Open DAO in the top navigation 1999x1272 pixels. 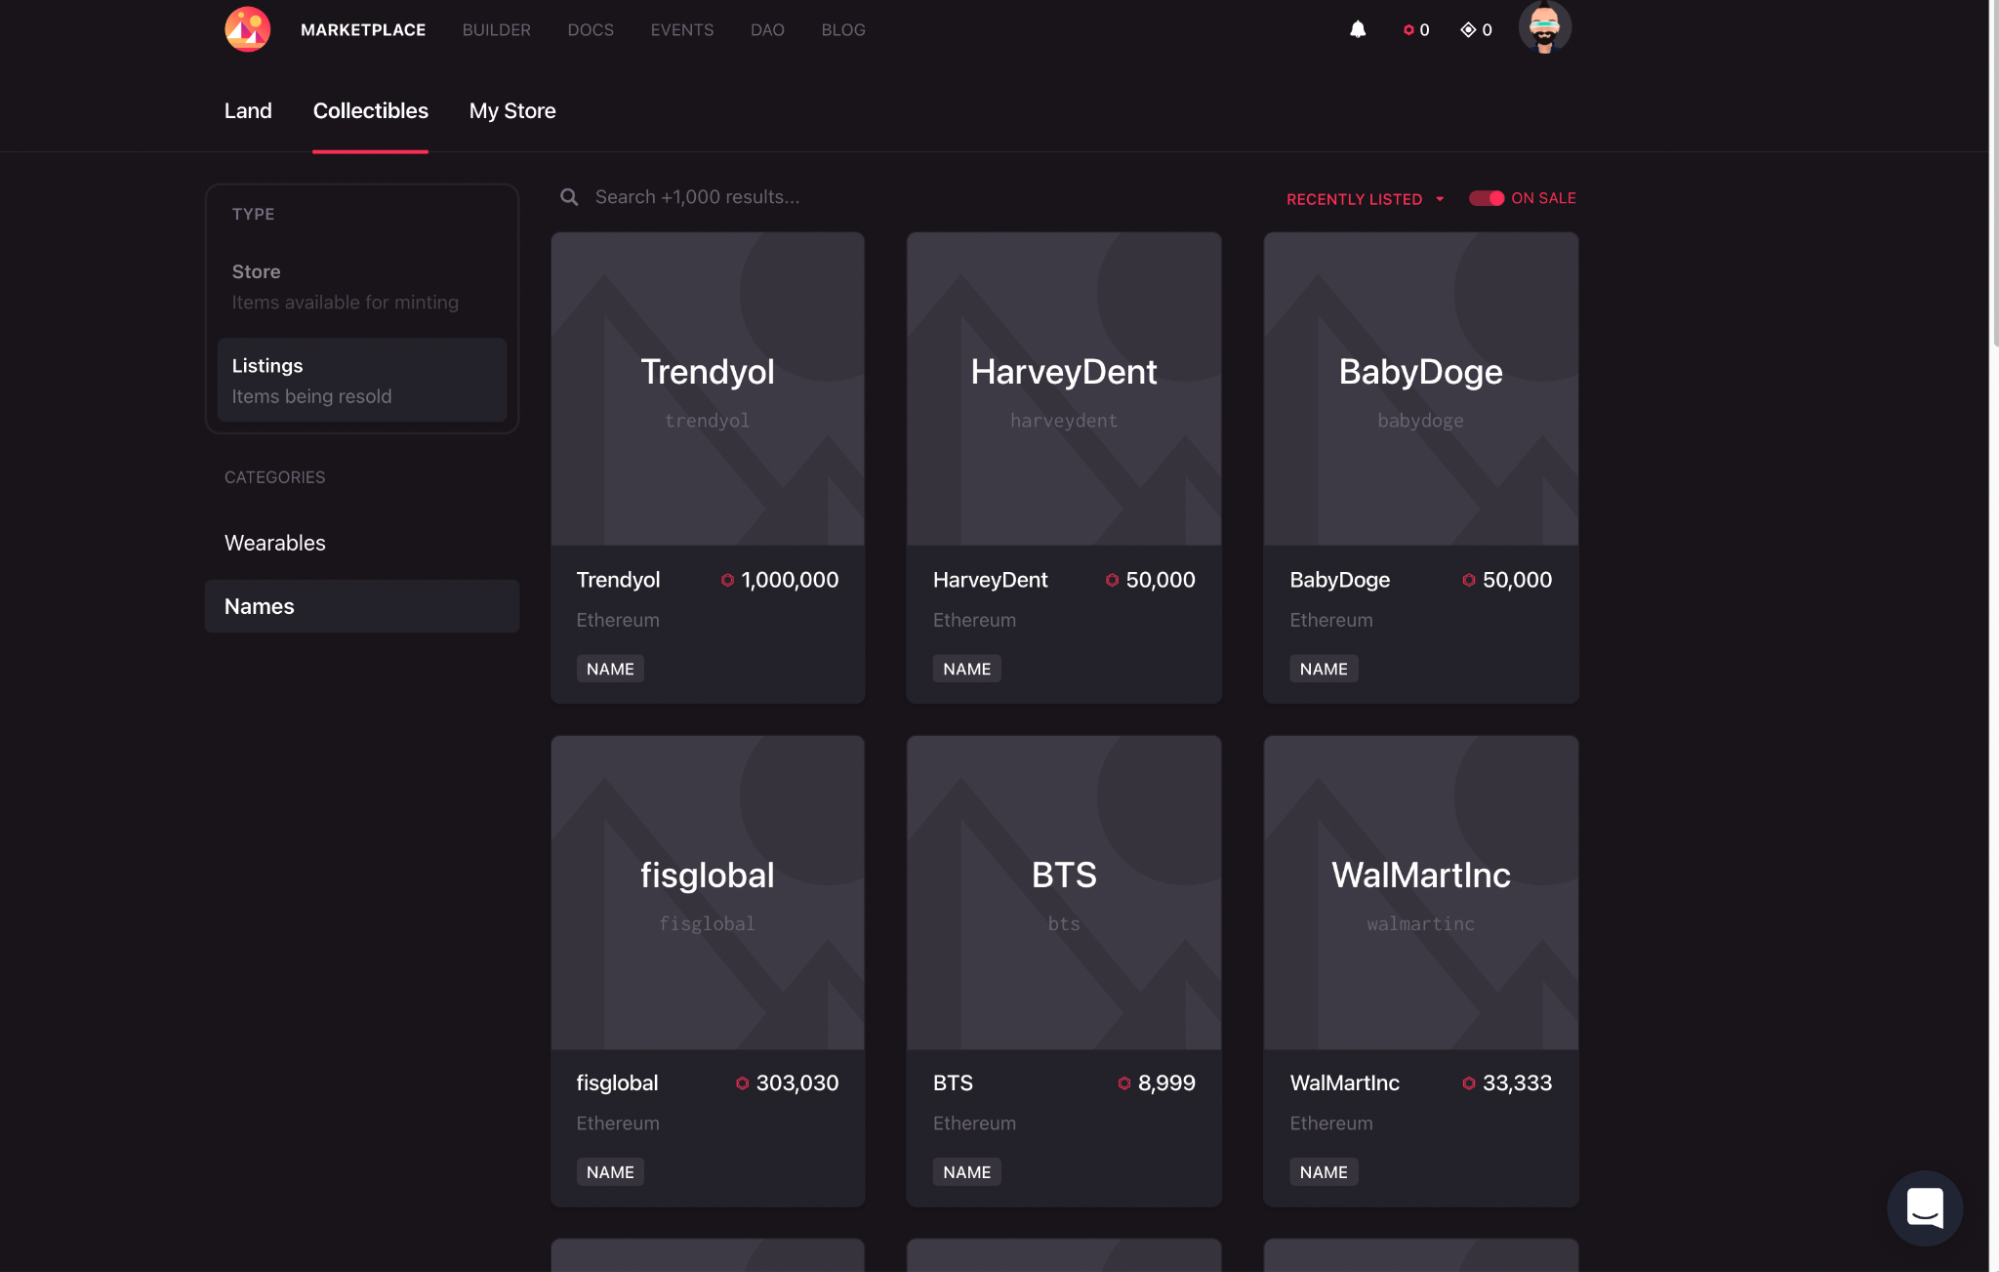coord(767,30)
